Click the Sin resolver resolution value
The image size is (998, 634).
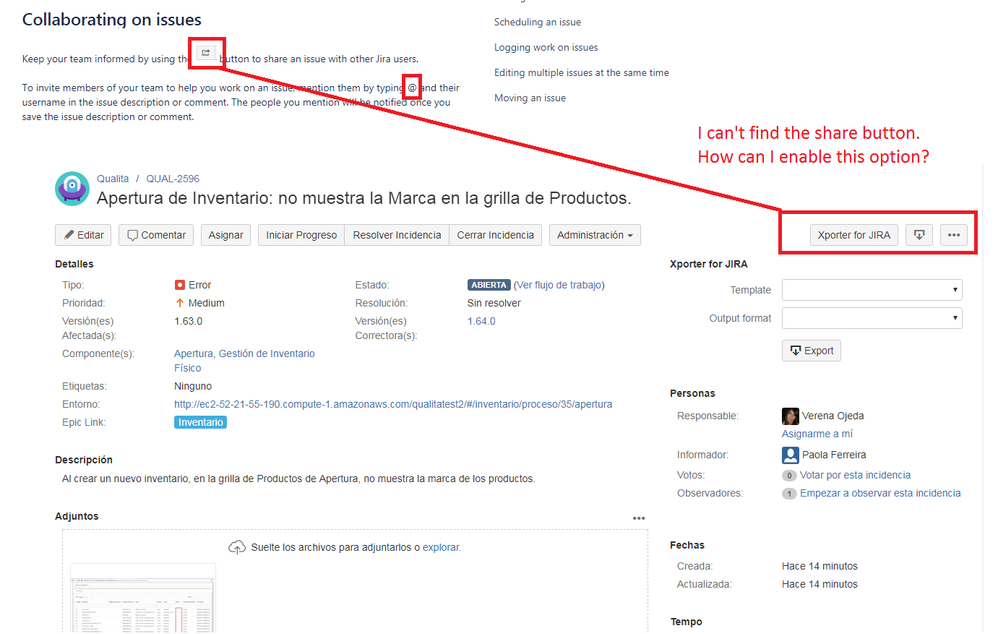click(494, 303)
